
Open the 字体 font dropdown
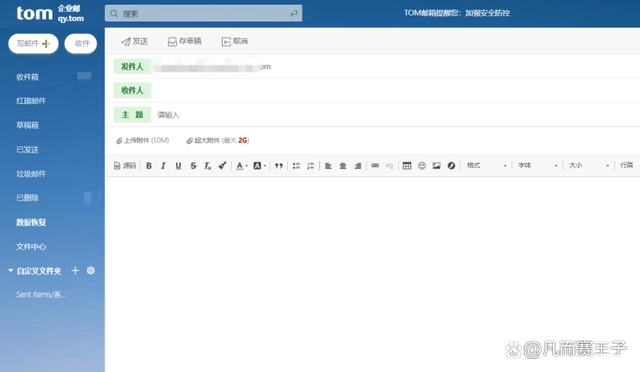click(538, 165)
